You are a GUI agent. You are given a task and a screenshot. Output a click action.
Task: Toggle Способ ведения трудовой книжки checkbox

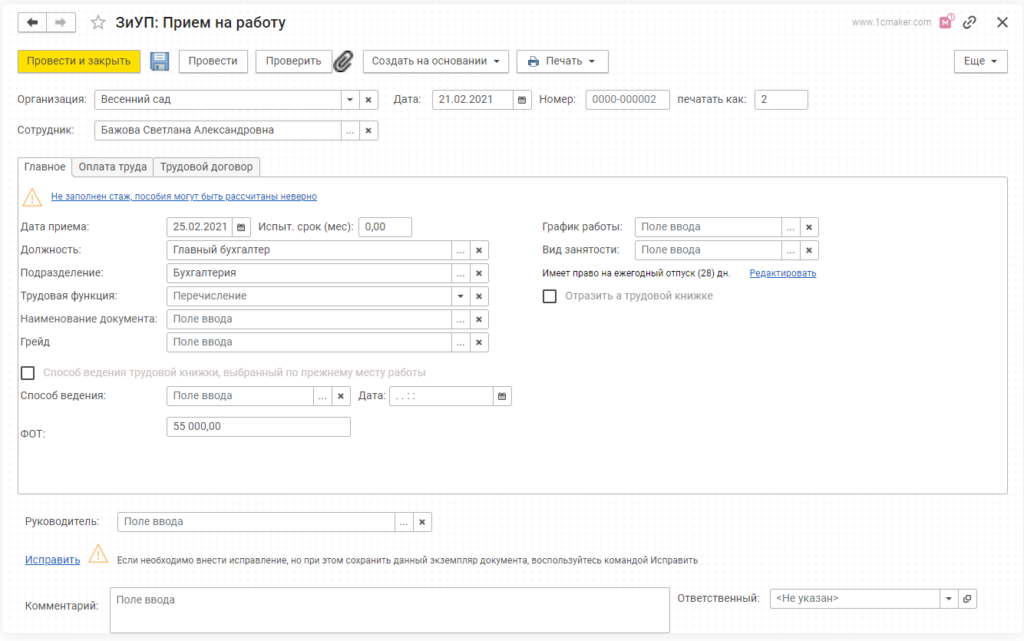pos(28,373)
